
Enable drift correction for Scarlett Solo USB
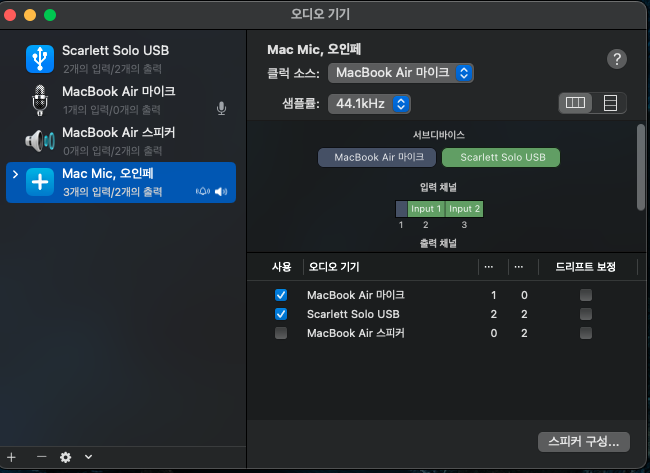pos(586,314)
